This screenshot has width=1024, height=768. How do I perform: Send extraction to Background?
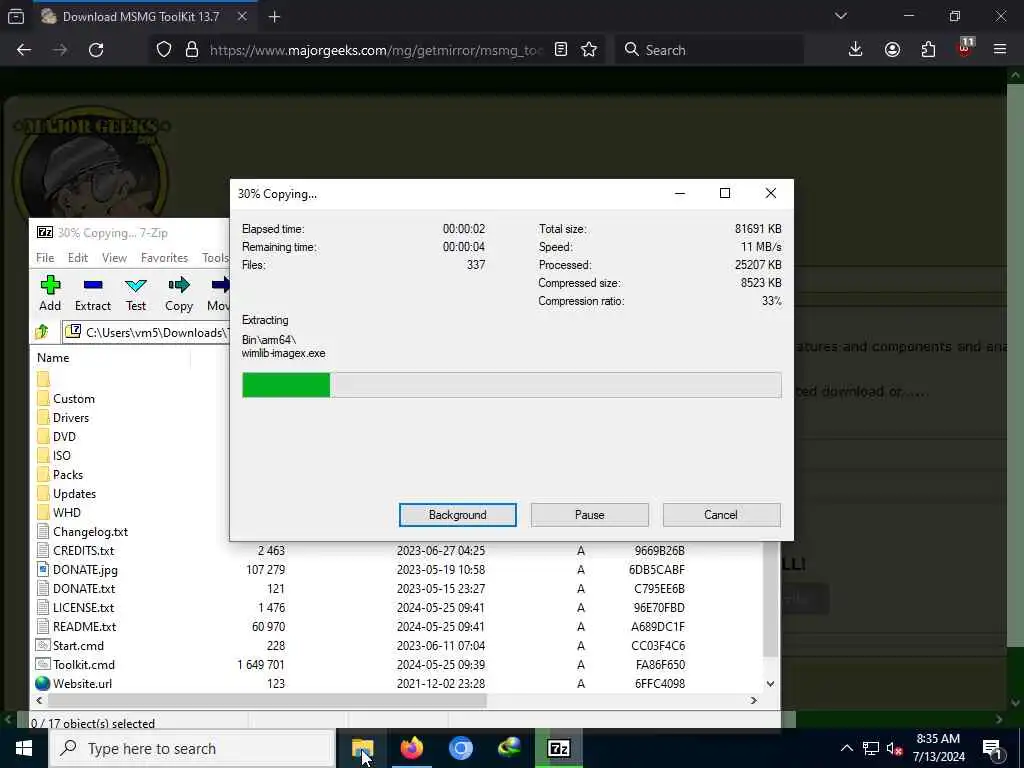point(458,515)
